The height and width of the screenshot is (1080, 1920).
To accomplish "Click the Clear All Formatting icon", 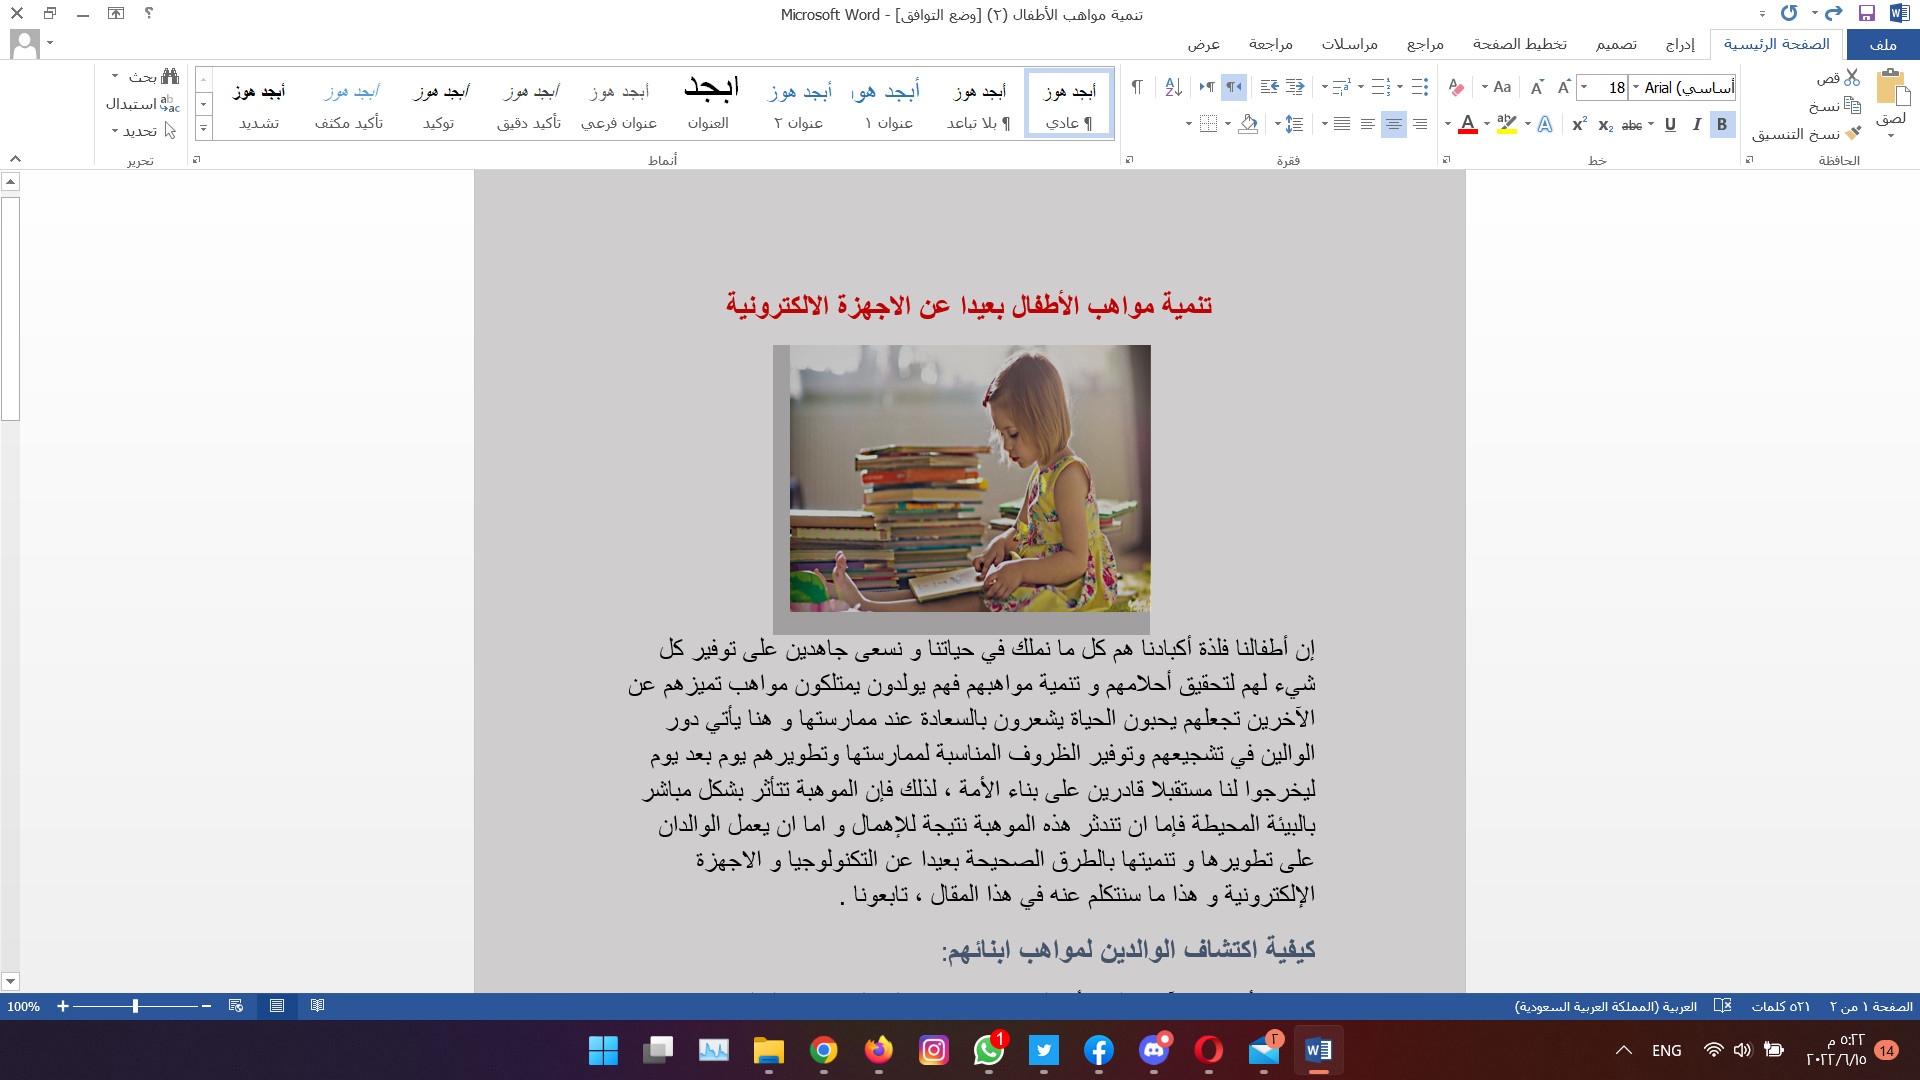I will (1457, 87).
